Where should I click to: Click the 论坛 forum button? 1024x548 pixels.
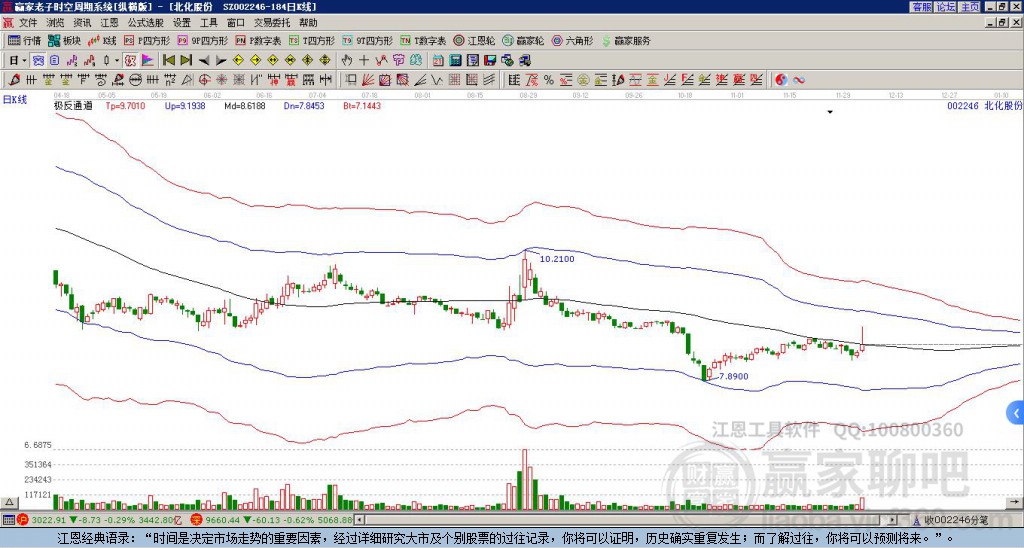click(945, 7)
